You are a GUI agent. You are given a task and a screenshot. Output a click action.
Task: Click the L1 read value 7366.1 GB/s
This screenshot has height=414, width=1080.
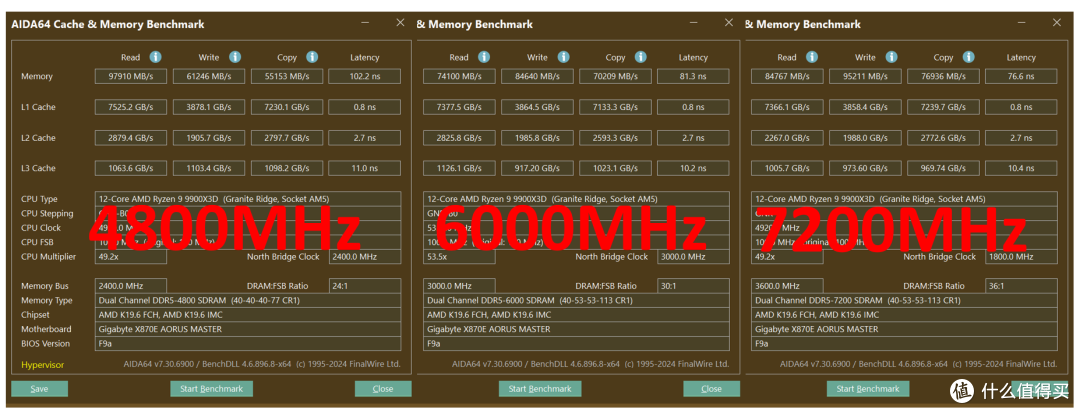click(x=787, y=107)
